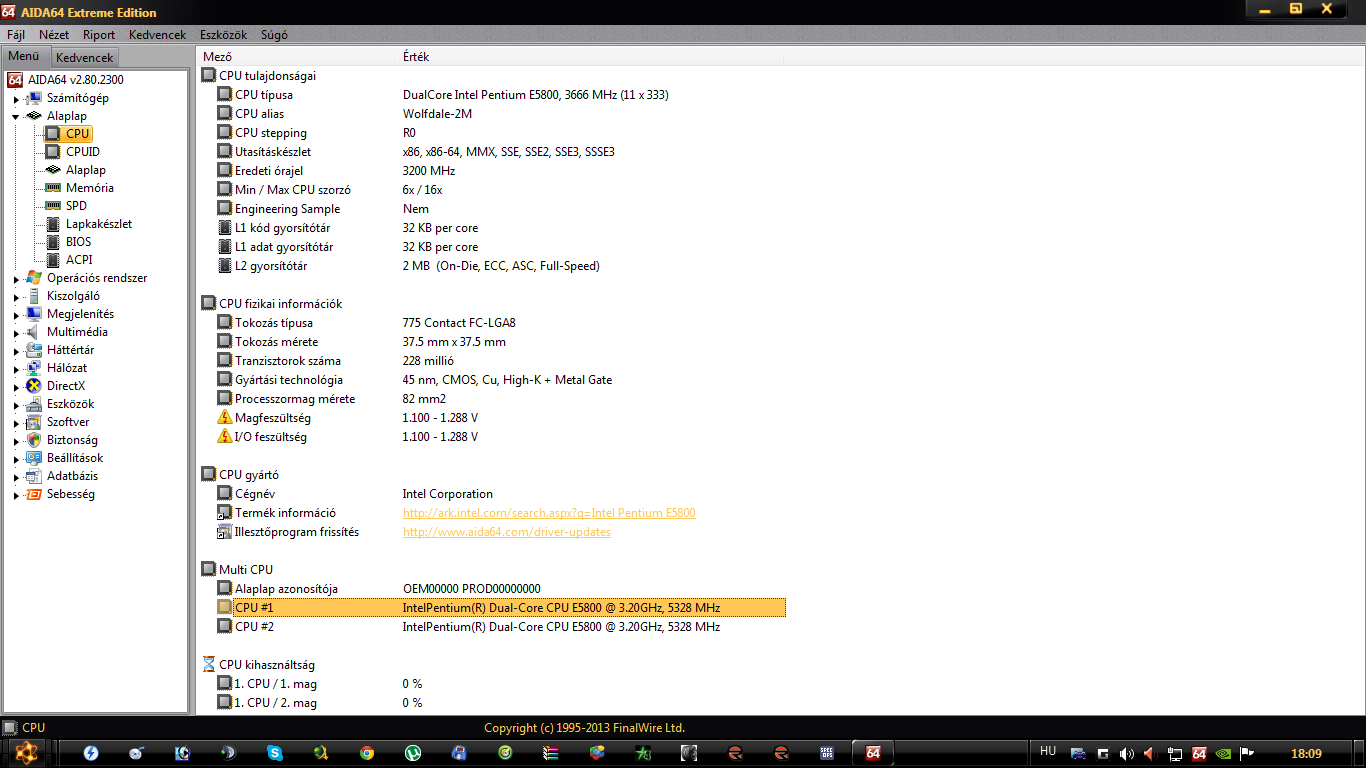Open WinRAR from the taskbar
1366x768 pixels.
click(x=550, y=753)
